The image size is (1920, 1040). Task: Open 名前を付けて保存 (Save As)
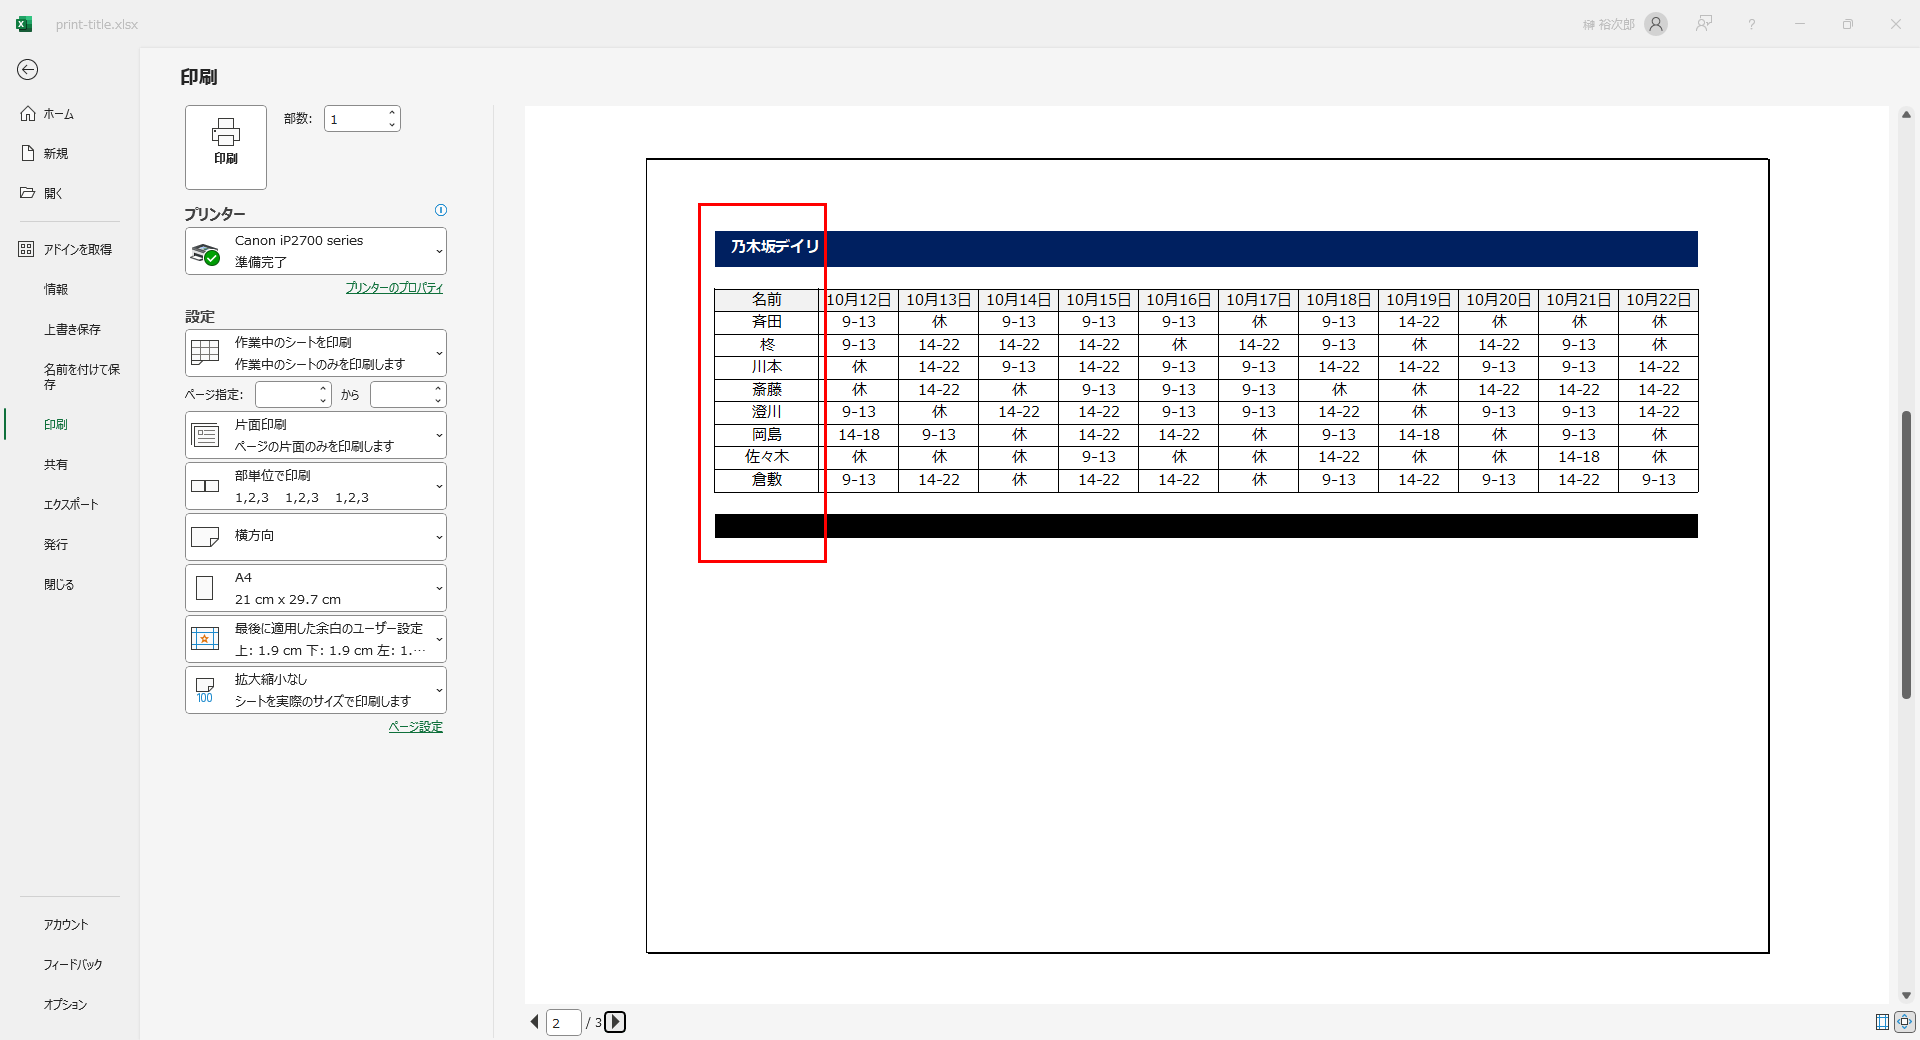click(81, 377)
